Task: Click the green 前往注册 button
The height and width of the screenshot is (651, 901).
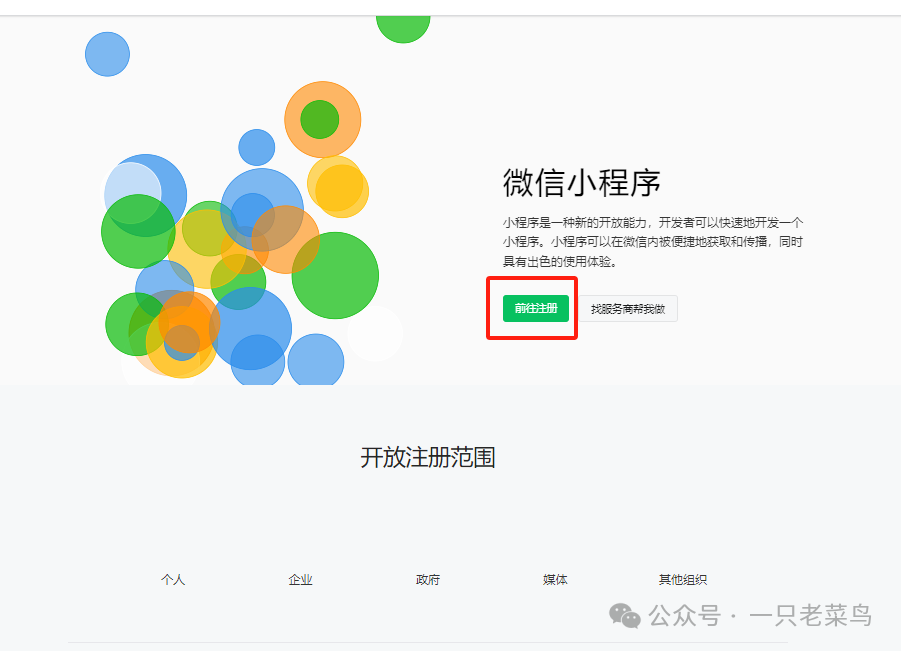Action: pyautogui.click(x=536, y=309)
